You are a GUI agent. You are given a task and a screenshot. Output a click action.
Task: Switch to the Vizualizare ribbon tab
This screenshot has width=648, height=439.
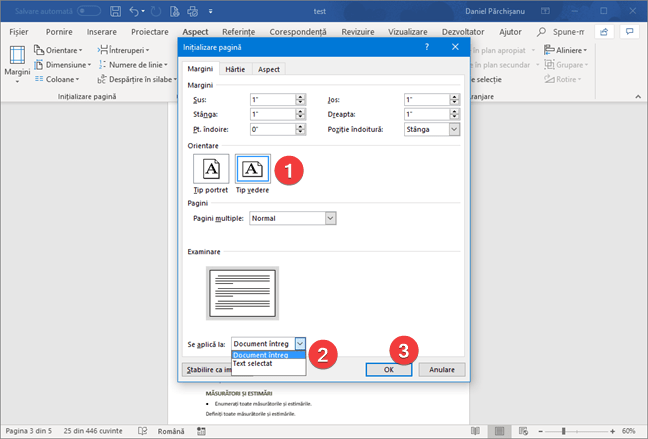click(x=407, y=32)
